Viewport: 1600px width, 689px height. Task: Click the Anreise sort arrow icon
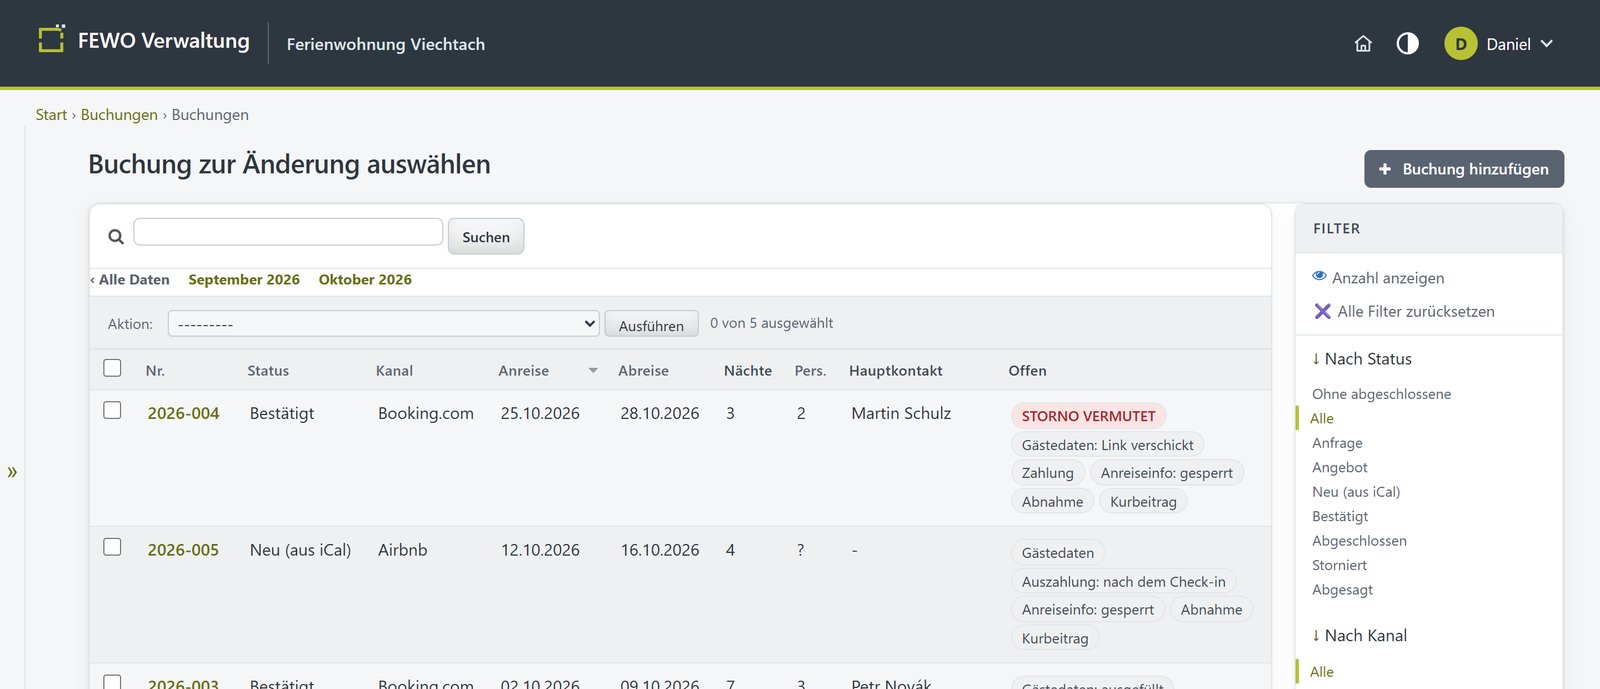point(593,371)
